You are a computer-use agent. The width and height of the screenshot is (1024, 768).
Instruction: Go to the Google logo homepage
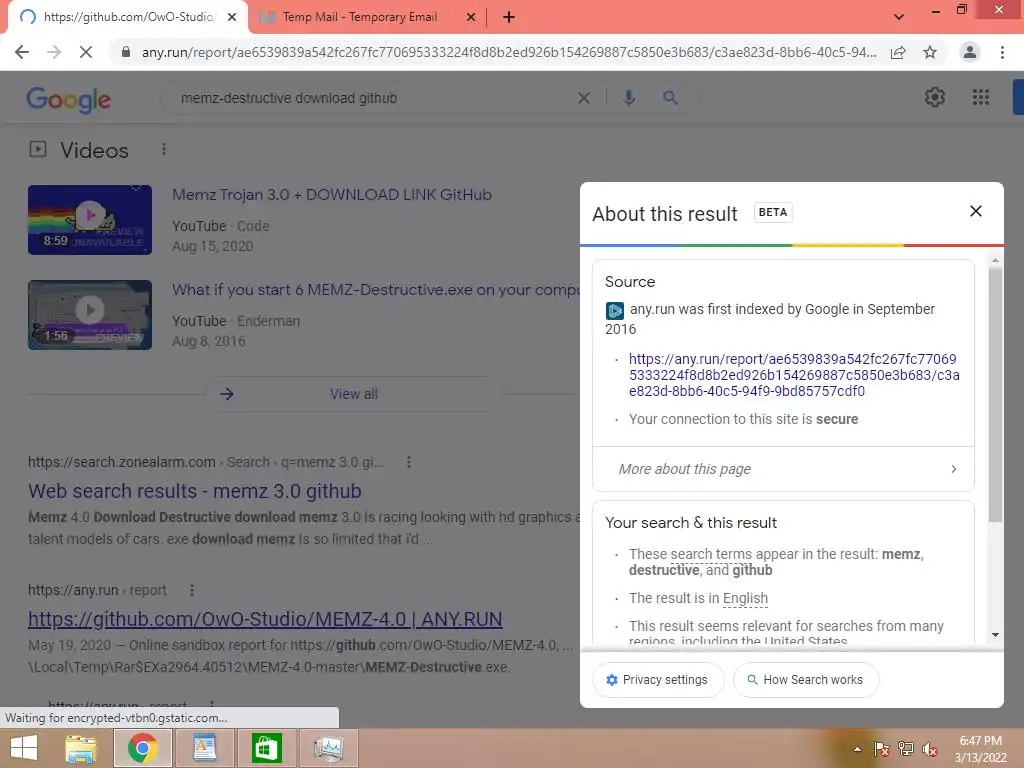click(69, 99)
